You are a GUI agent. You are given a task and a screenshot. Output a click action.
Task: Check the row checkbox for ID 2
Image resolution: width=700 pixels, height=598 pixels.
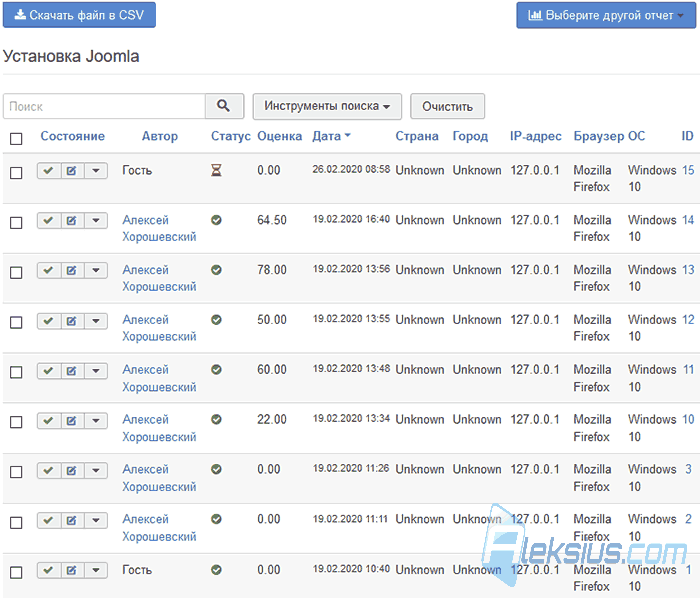pyautogui.click(x=16, y=523)
